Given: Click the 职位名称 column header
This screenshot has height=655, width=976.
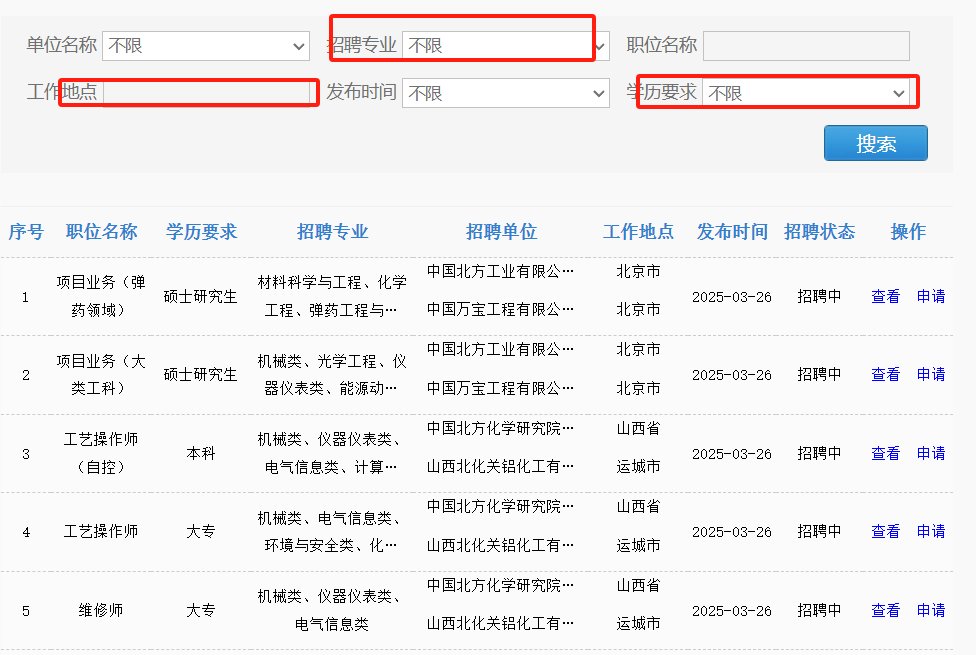Looking at the screenshot, I should 101,231.
